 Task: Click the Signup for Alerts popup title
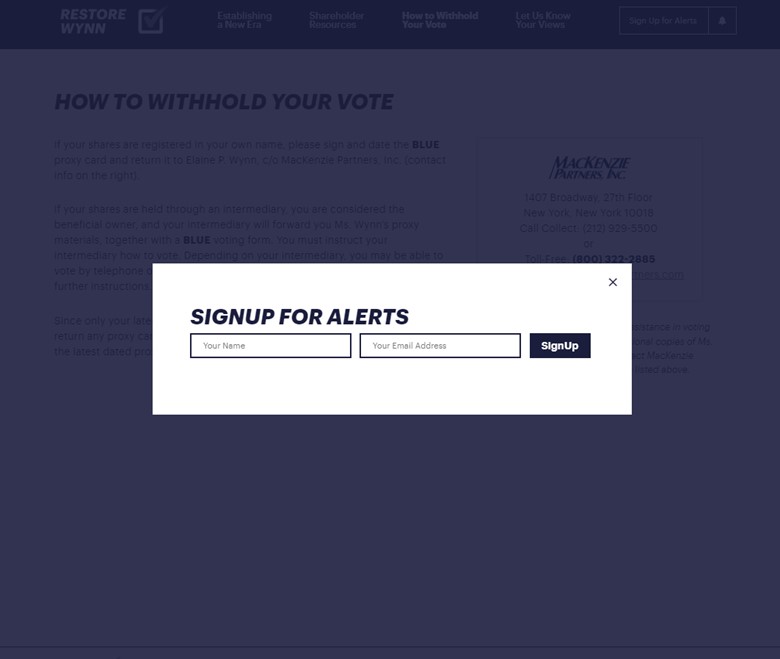coord(299,317)
